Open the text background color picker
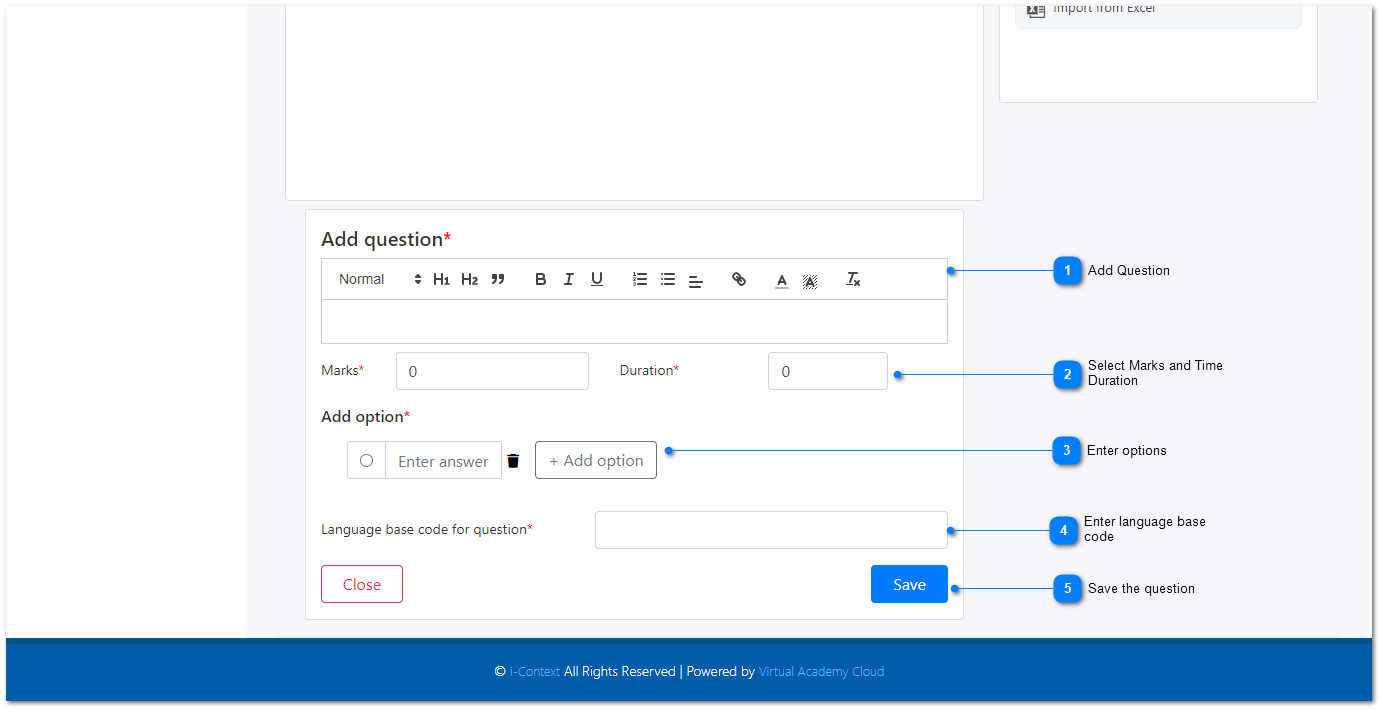Image resolution: width=1382 pixels, height=711 pixels. [x=810, y=281]
